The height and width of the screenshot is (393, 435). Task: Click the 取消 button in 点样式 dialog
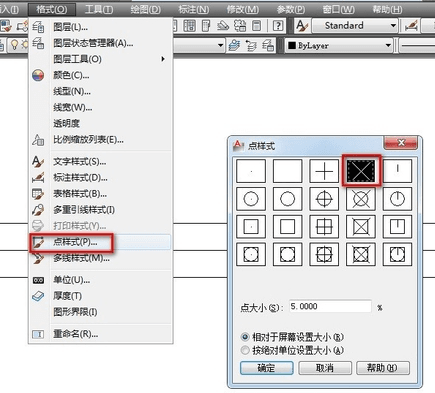point(325,368)
